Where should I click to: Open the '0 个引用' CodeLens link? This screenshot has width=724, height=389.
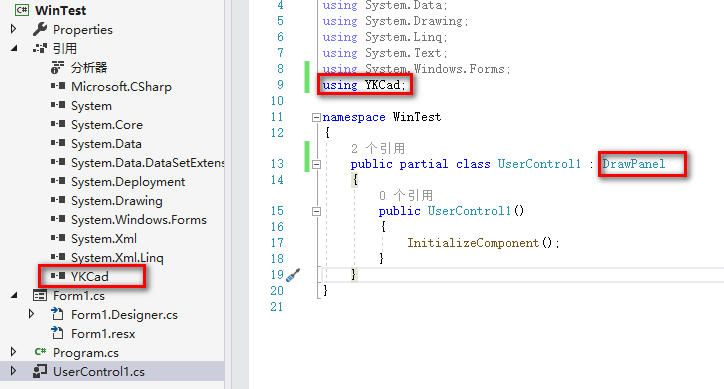coord(406,195)
